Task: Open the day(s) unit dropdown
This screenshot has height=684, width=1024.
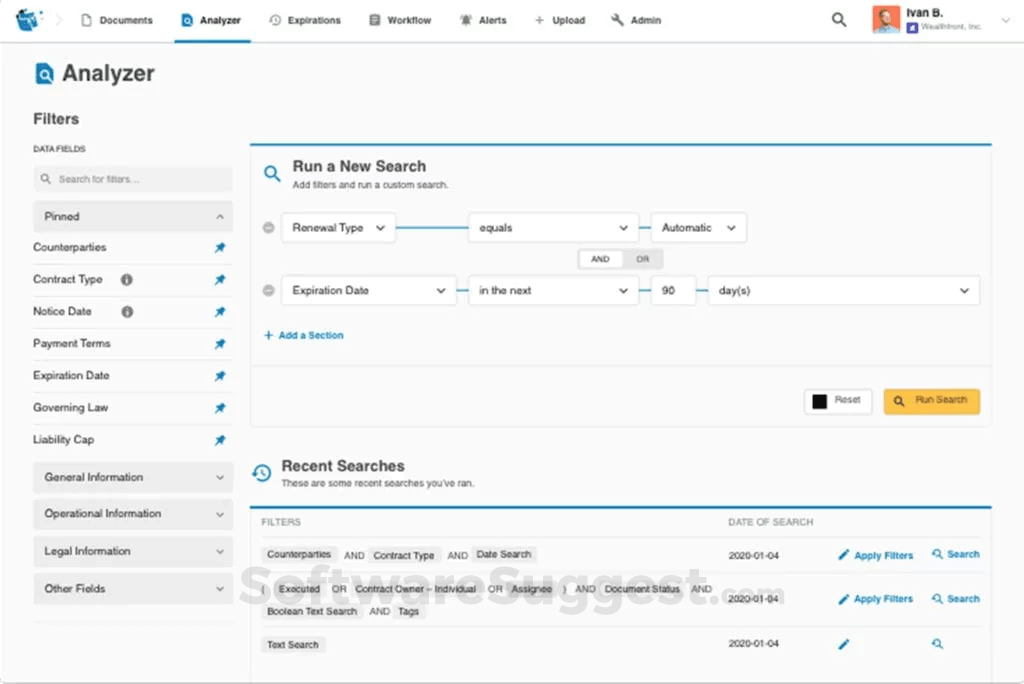Action: (845, 290)
